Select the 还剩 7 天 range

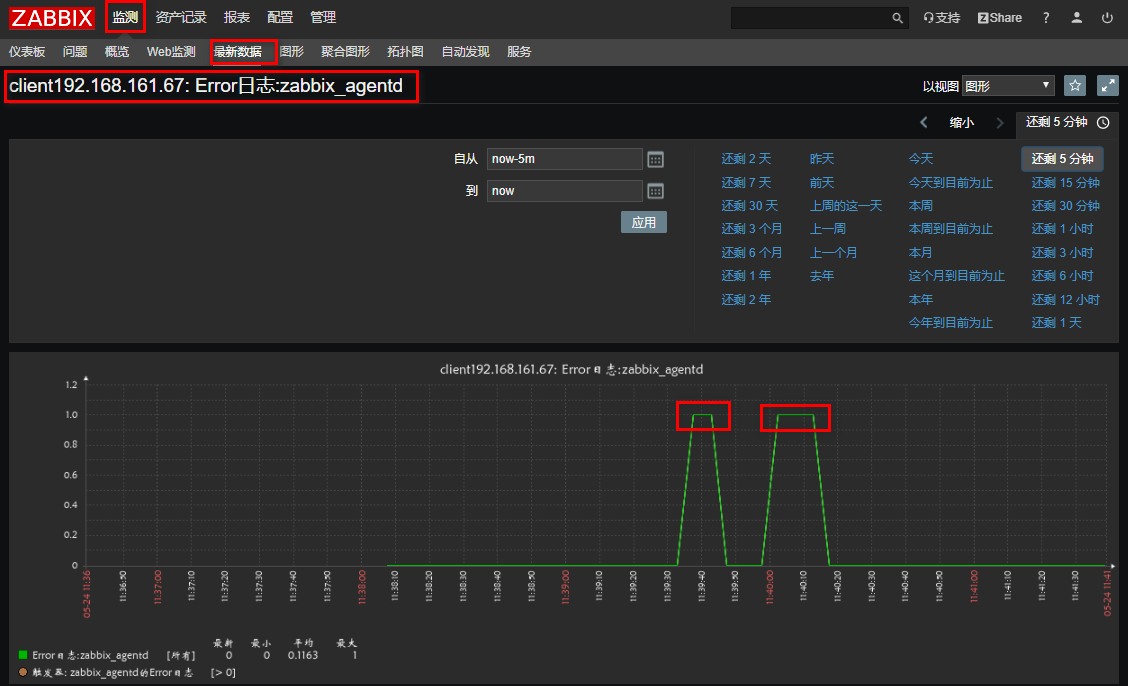click(x=746, y=183)
